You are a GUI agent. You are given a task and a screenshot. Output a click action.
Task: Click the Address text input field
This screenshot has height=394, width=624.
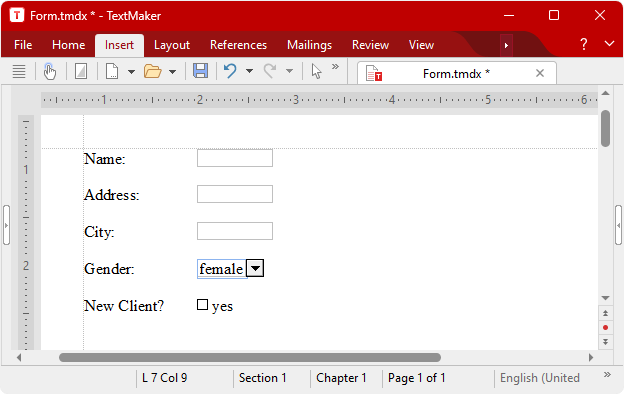click(235, 194)
